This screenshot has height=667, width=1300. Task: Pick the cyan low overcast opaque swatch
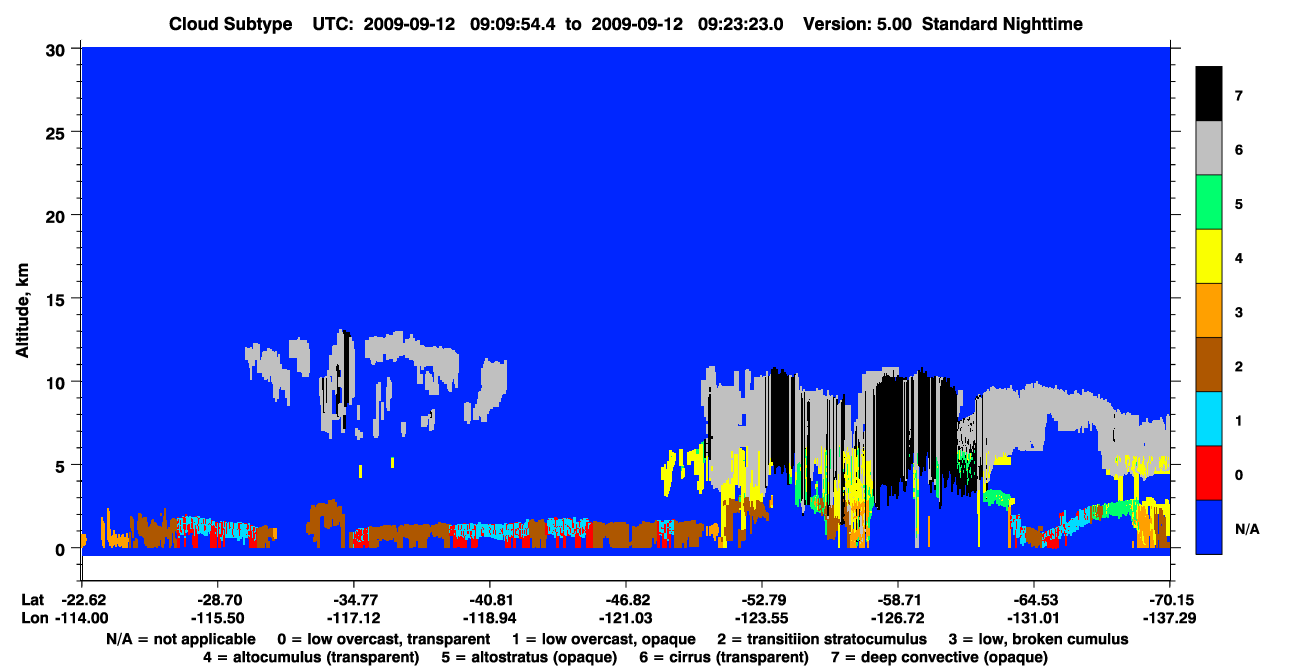1209,419
